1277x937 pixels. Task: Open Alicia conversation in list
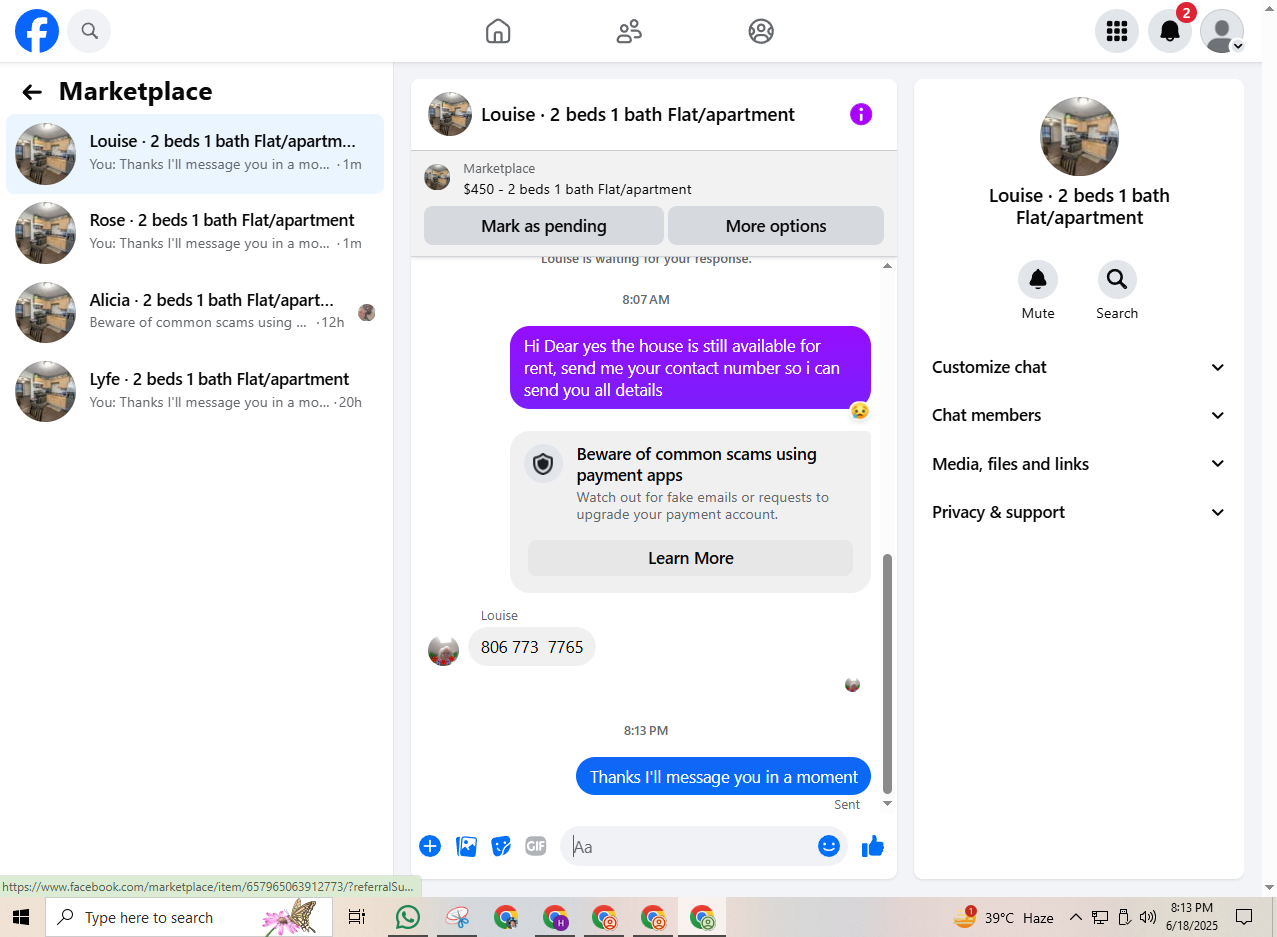click(195, 311)
